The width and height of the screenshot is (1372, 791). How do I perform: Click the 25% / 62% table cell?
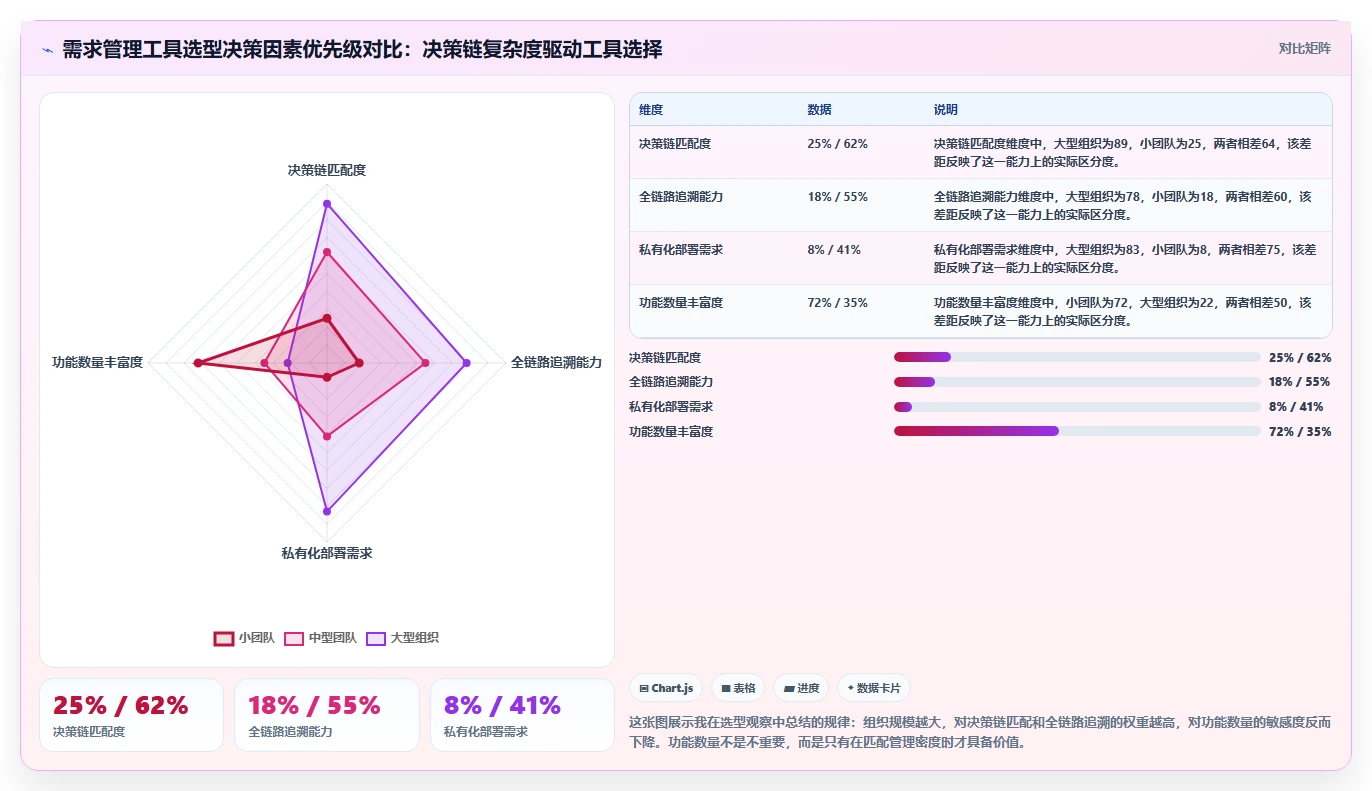pyautogui.click(x=837, y=144)
